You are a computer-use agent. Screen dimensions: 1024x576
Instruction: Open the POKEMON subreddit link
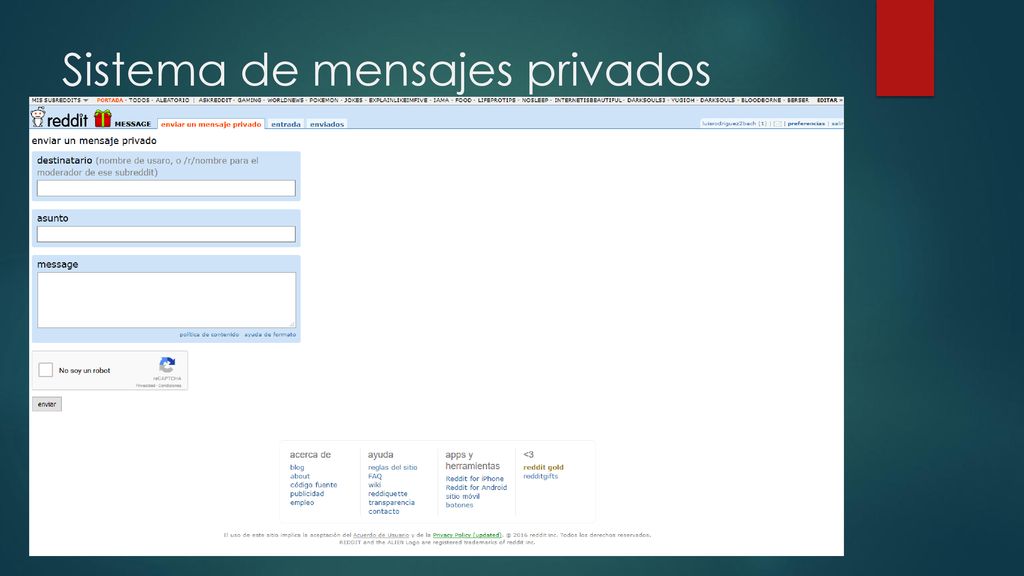click(x=324, y=101)
